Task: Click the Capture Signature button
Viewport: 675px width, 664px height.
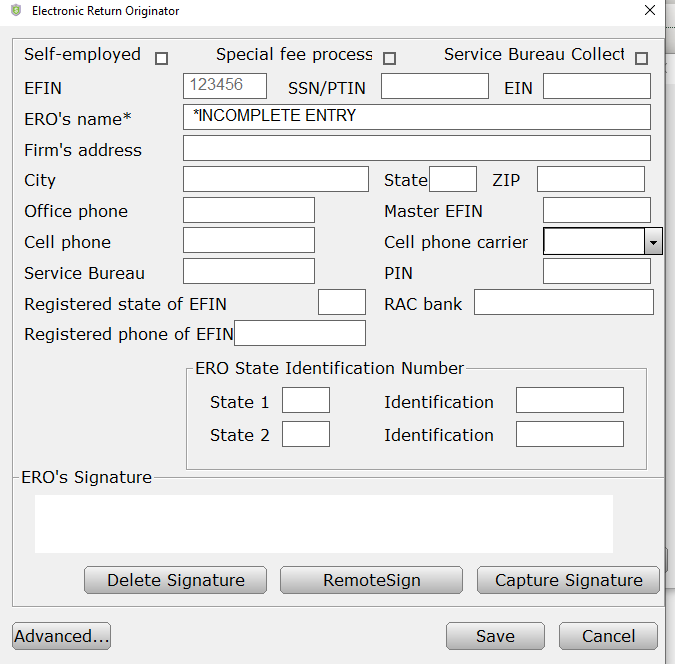Action: (x=568, y=580)
